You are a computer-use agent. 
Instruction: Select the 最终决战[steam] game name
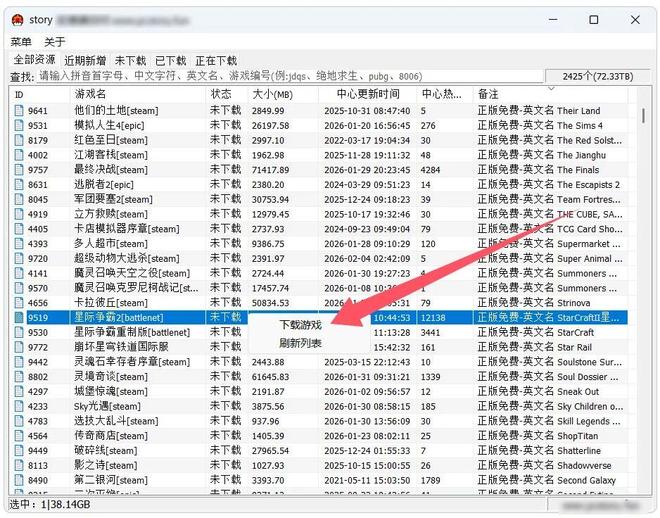point(111,170)
